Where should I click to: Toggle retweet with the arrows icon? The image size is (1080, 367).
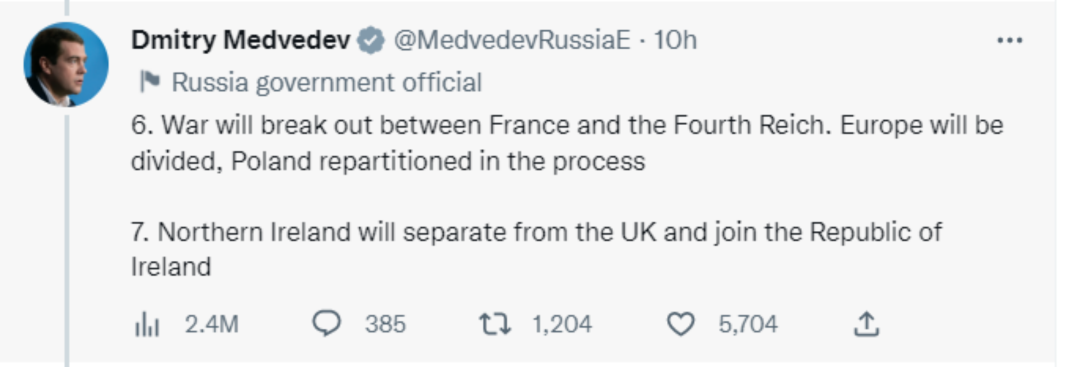(495, 324)
